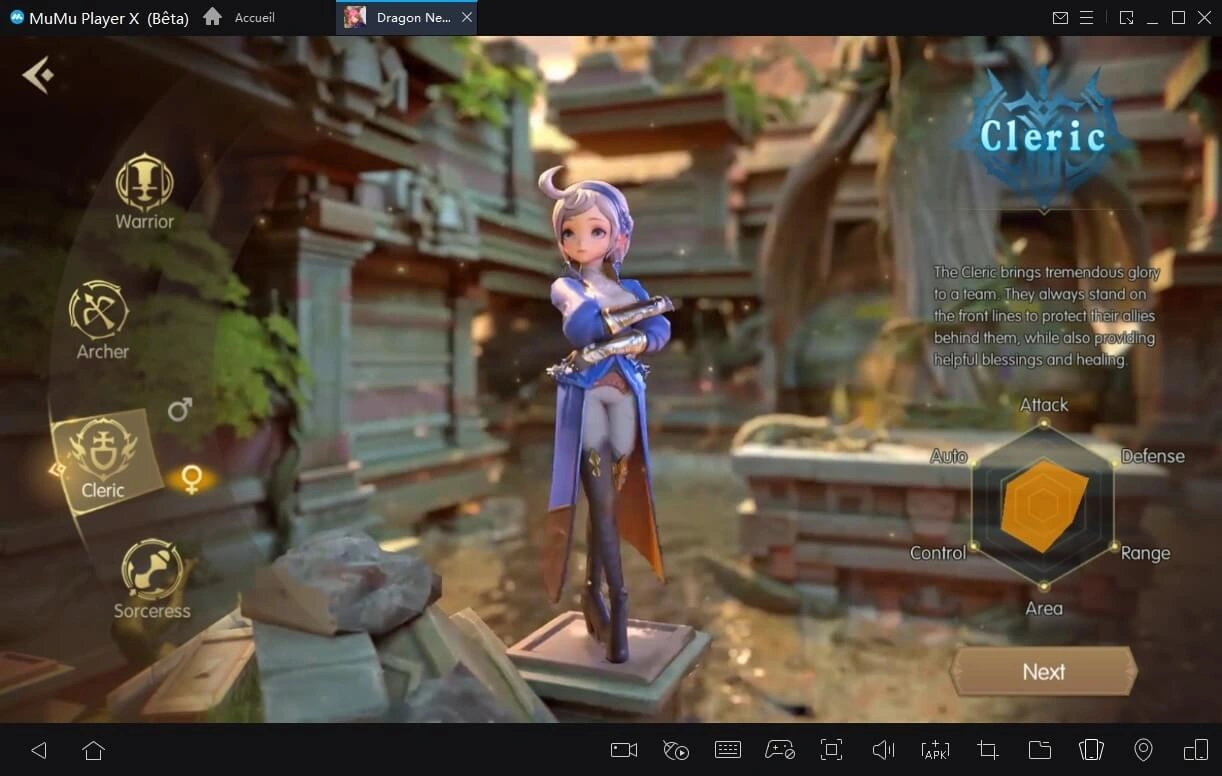1222x776 pixels.
Task: Toggle fullscreen mode from the toolbar
Action: pos(831,749)
